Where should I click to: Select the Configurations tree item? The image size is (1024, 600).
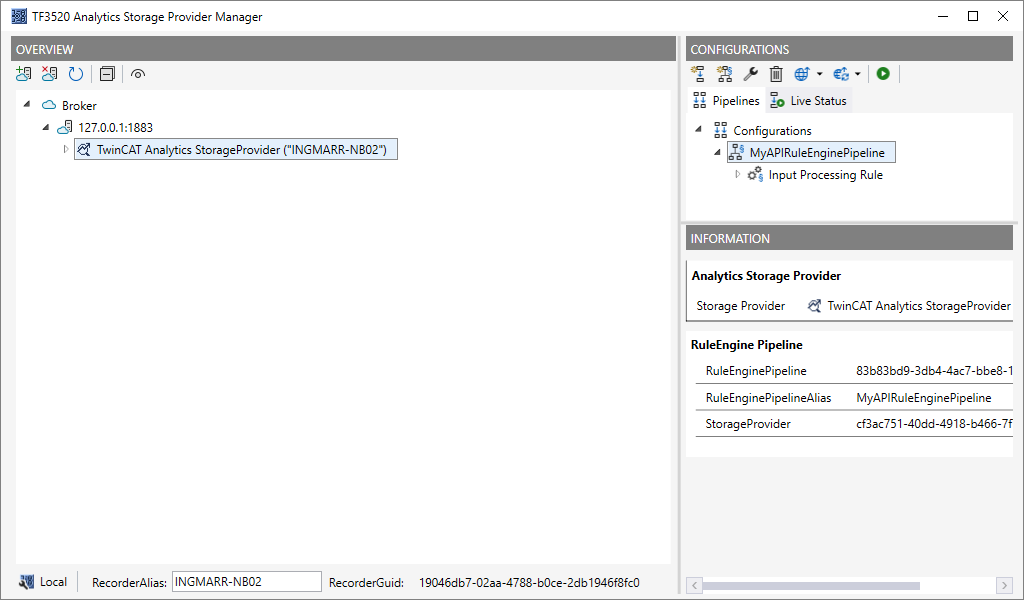[773, 131]
